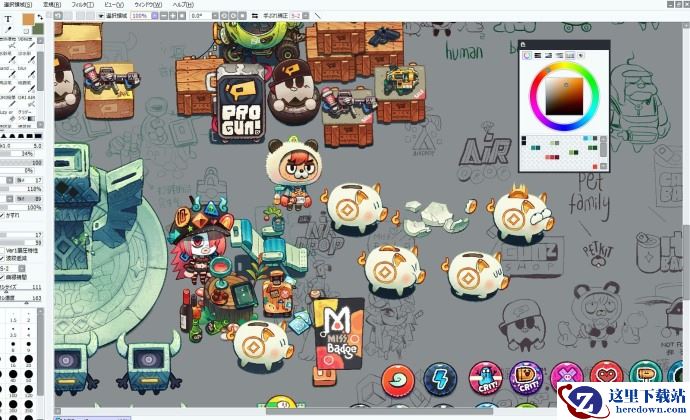Toggle the checkbox under Ver1筆圧特性
This screenshot has height=420, width=690.
[2, 258]
